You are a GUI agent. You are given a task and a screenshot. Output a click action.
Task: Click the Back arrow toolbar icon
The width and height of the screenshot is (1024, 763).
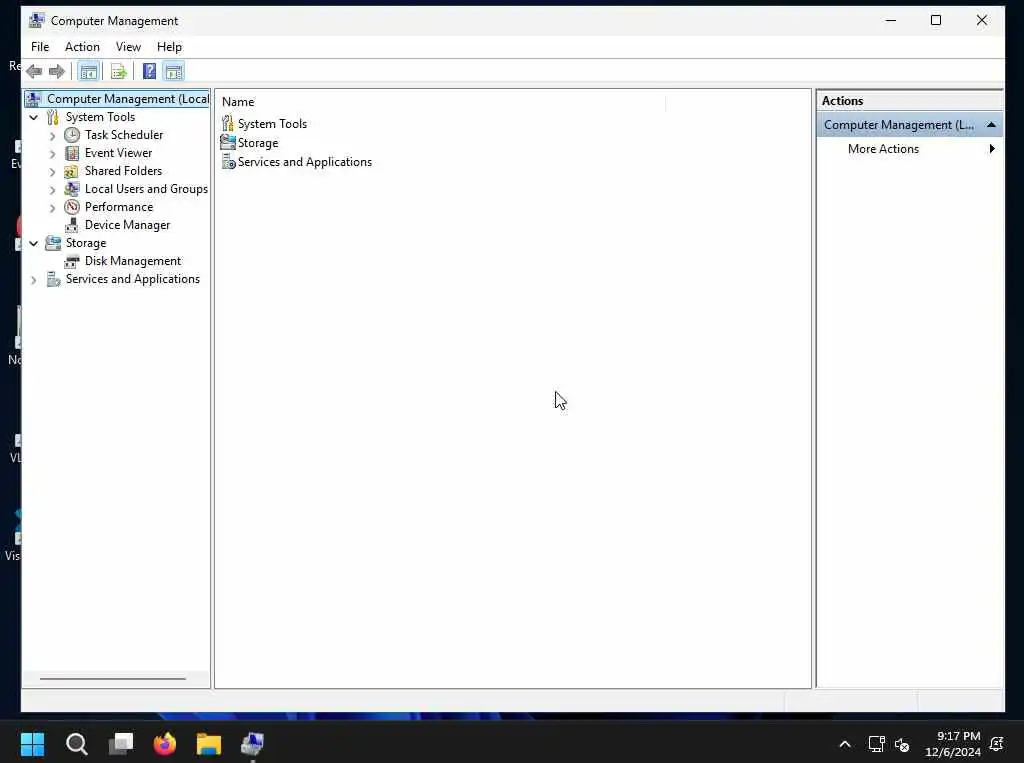(34, 71)
